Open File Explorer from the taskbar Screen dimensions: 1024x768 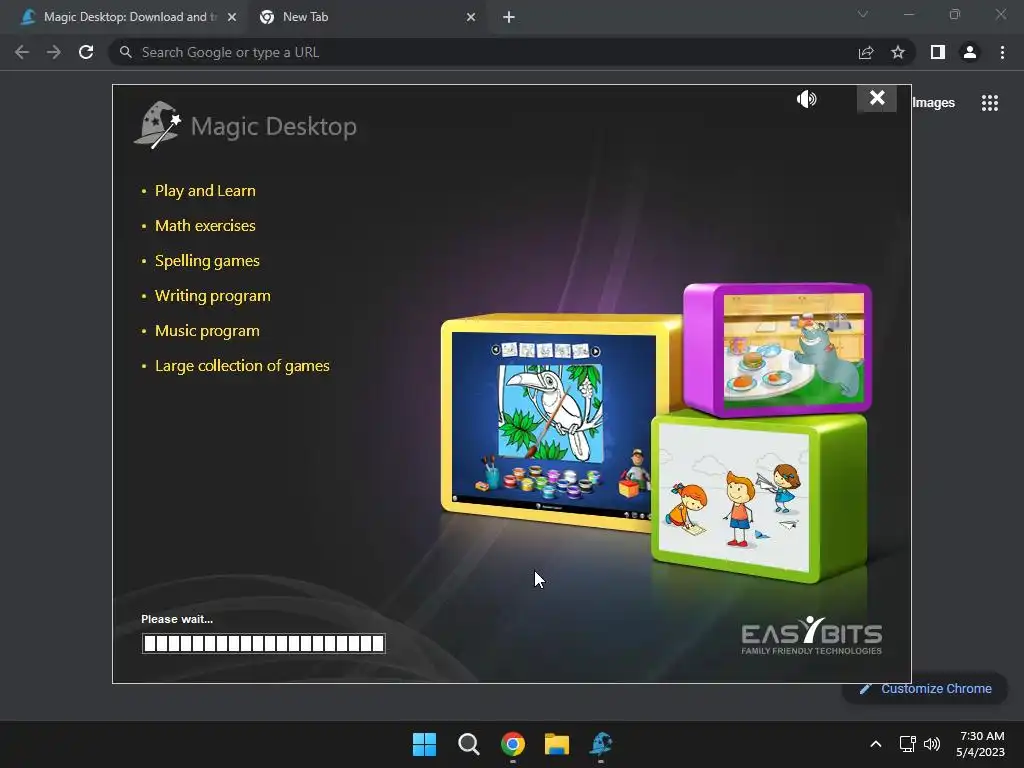tap(557, 744)
